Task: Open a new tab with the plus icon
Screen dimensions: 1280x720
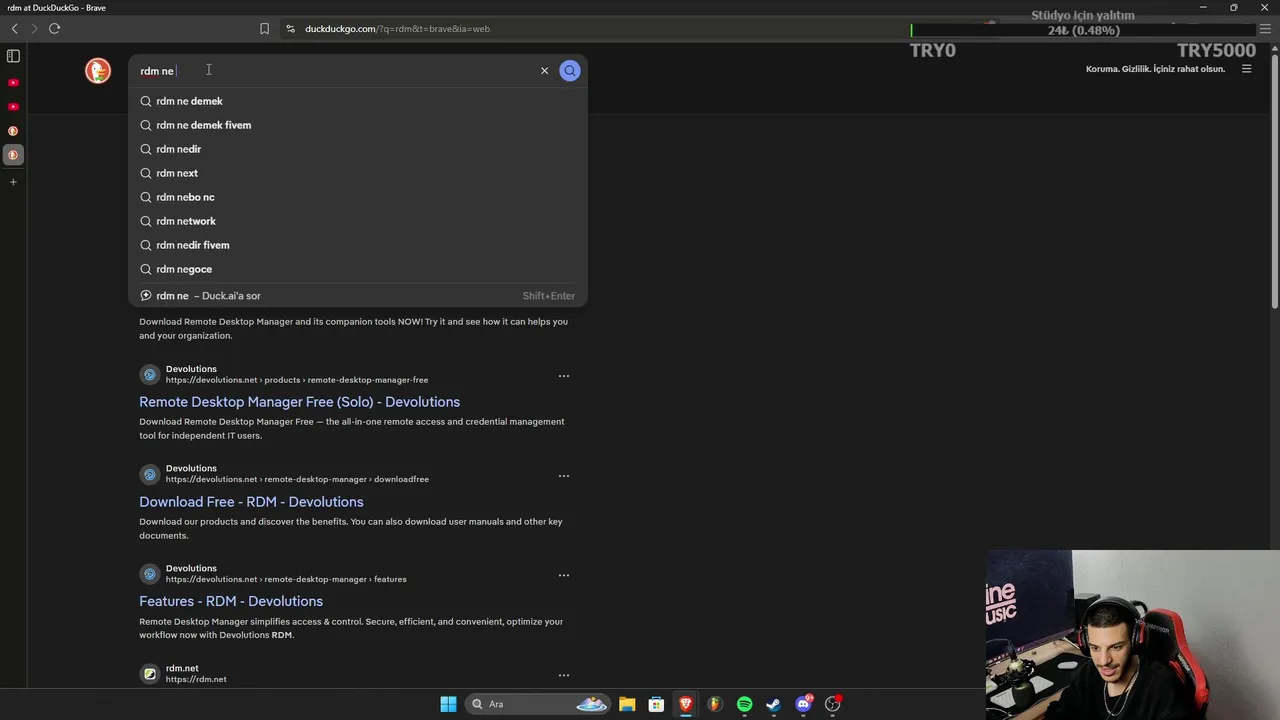Action: click(13, 182)
